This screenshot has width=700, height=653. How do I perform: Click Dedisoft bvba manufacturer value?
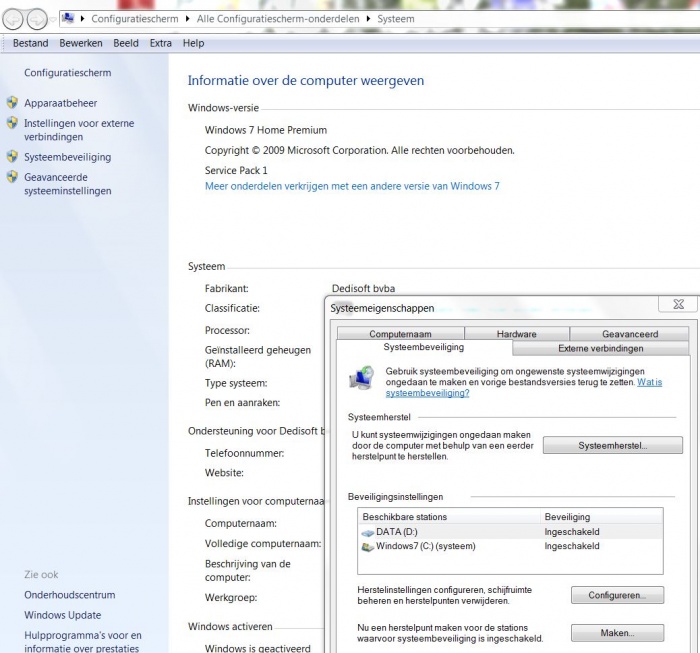[363, 289]
